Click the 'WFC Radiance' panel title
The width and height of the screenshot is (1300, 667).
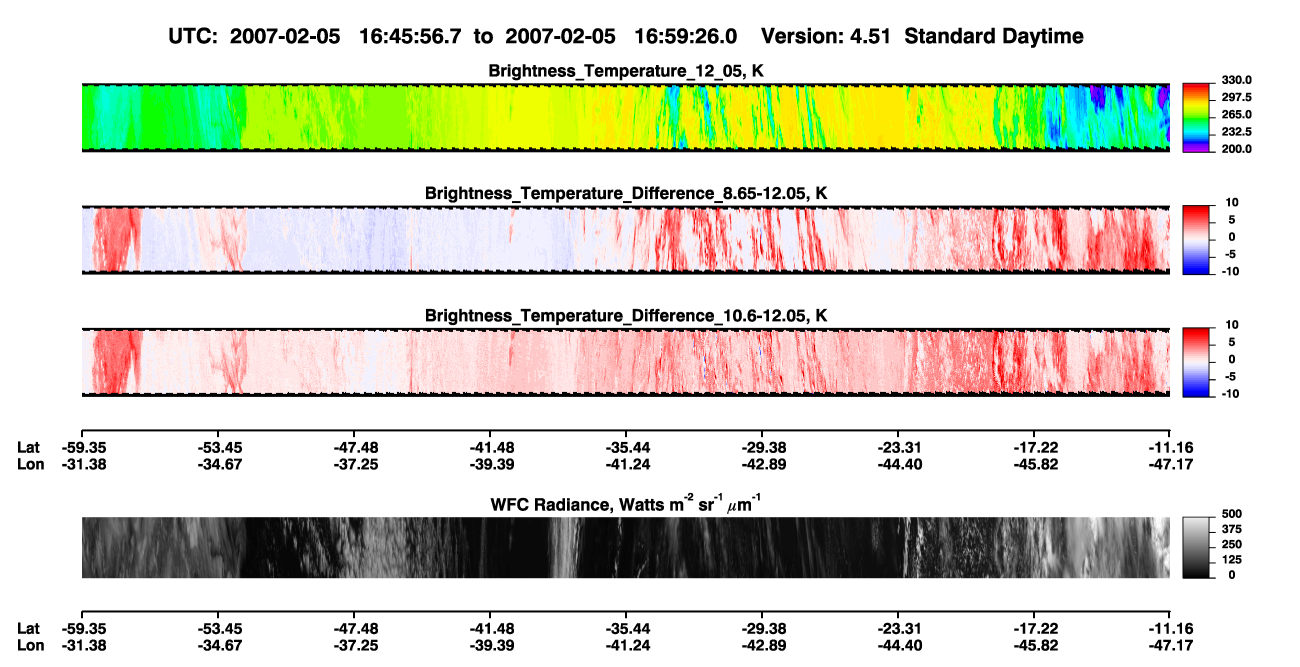(x=626, y=503)
